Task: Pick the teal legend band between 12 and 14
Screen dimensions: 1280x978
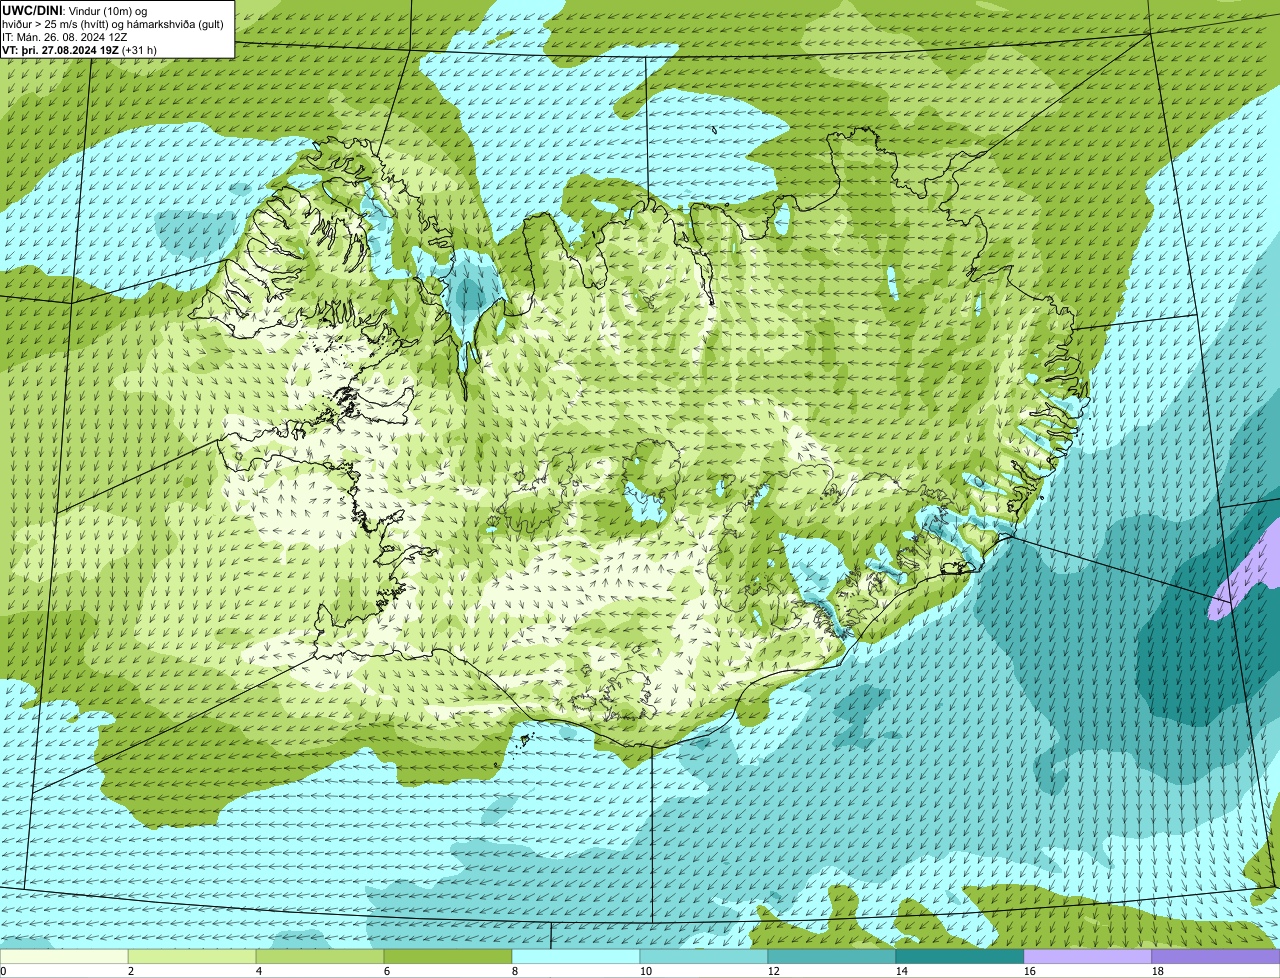Action: (x=833, y=957)
